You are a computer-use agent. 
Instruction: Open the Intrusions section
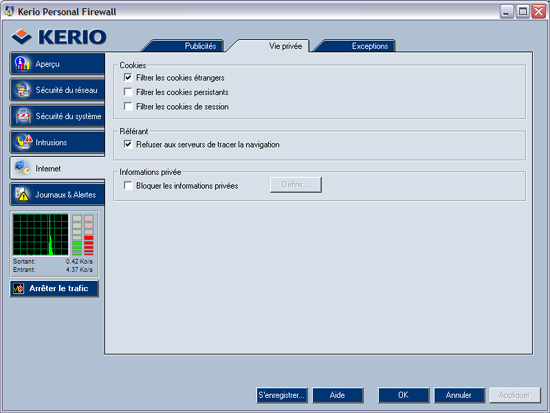pyautogui.click(x=57, y=142)
